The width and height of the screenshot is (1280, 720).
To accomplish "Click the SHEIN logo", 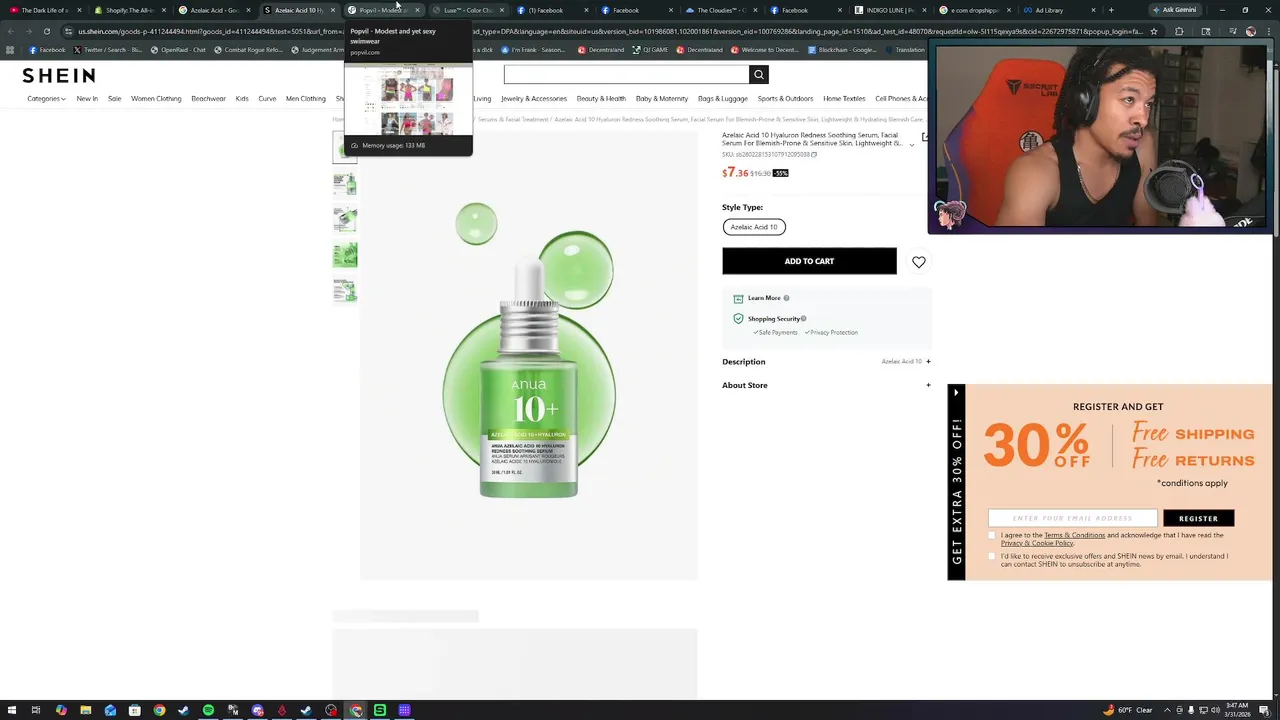I will click(59, 75).
